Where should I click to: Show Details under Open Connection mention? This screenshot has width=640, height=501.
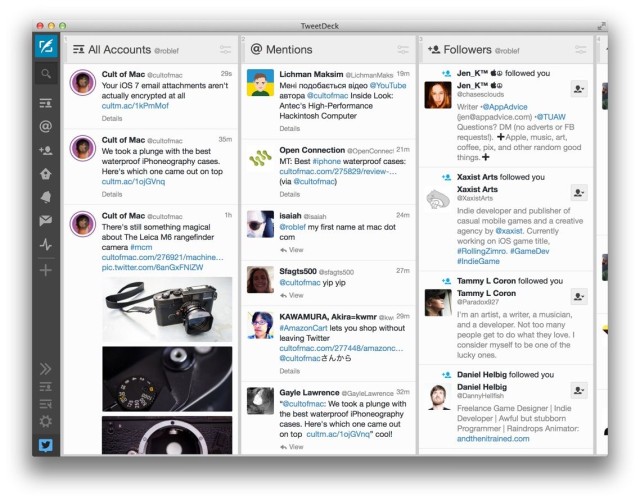pyautogui.click(x=290, y=194)
